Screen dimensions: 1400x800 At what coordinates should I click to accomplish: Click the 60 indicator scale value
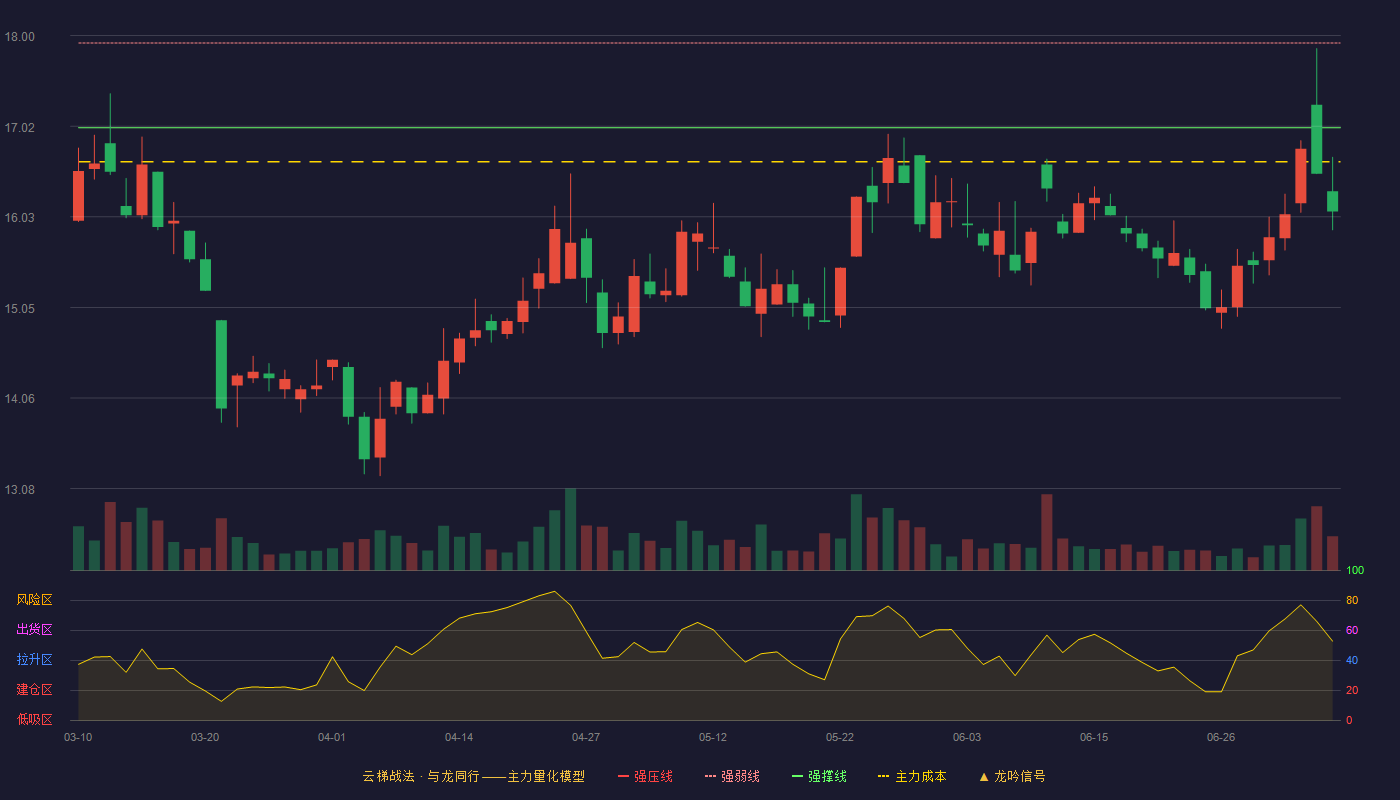(1352, 630)
